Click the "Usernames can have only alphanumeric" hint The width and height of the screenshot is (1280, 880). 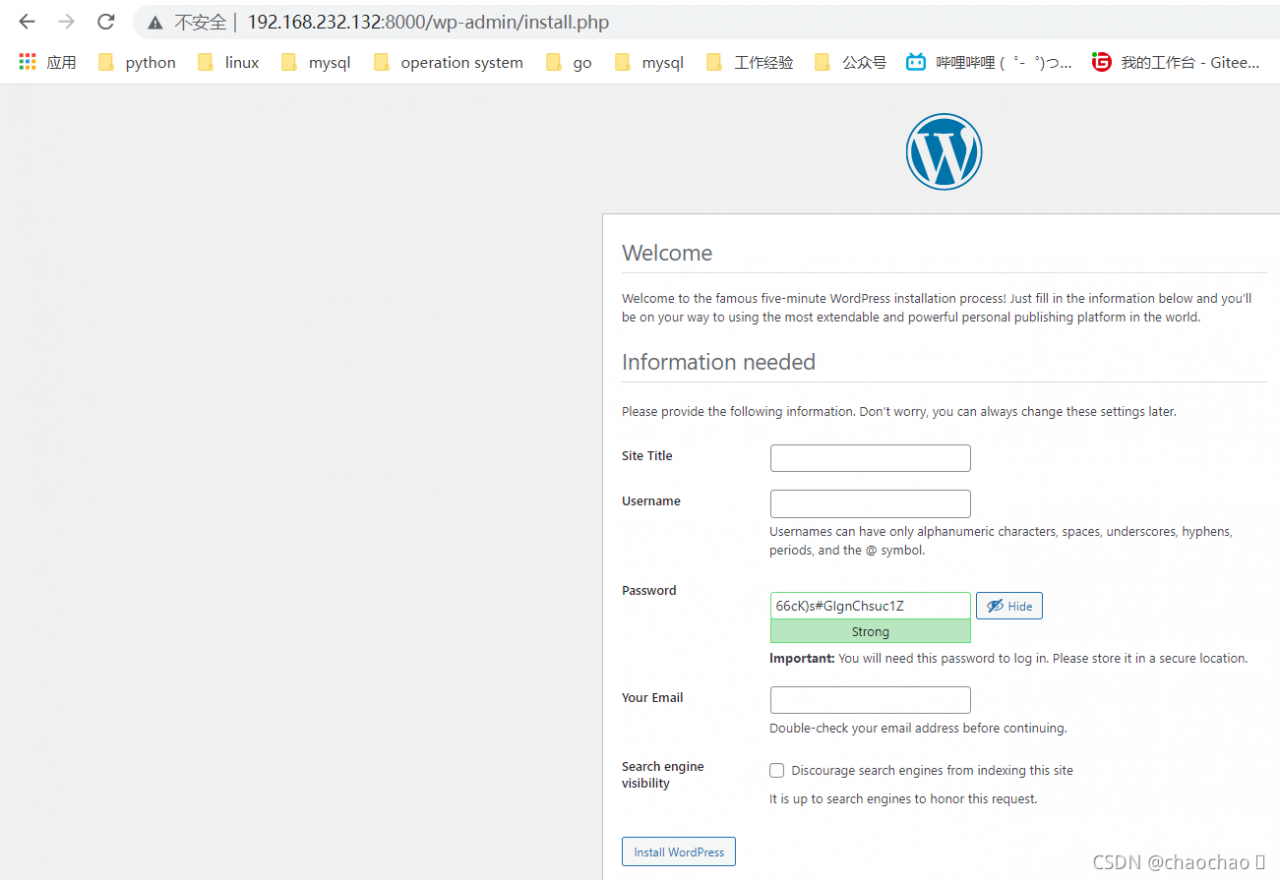point(1001,541)
